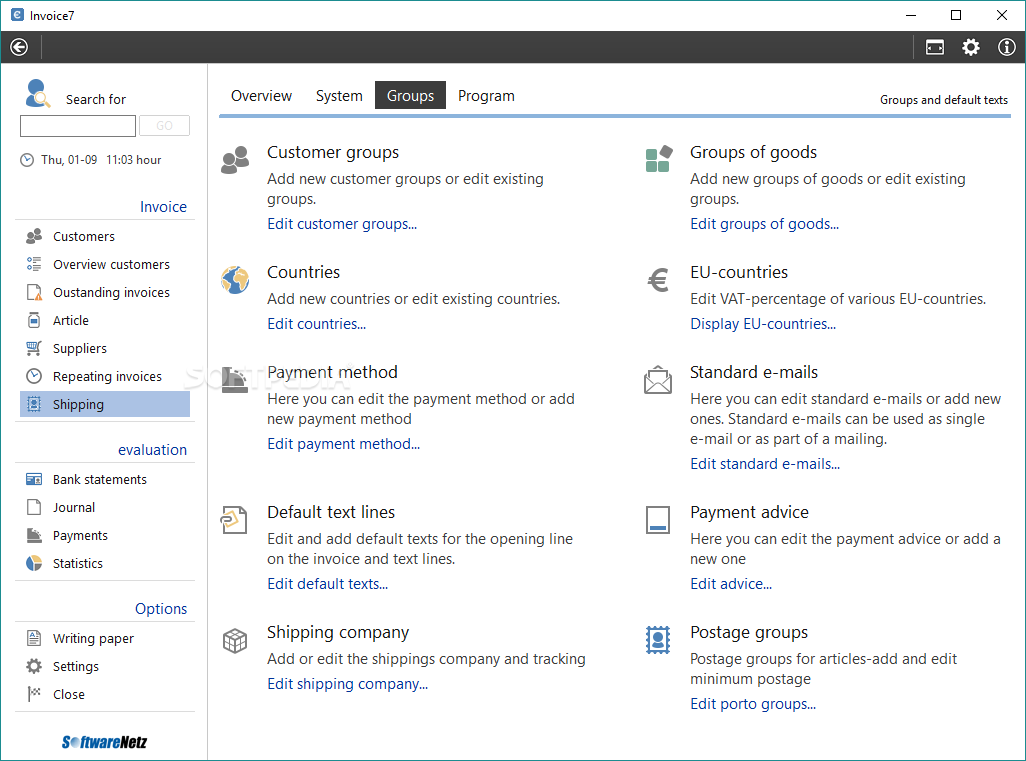
Task: Open Oustanding invoices in sidebar
Action: 105,292
